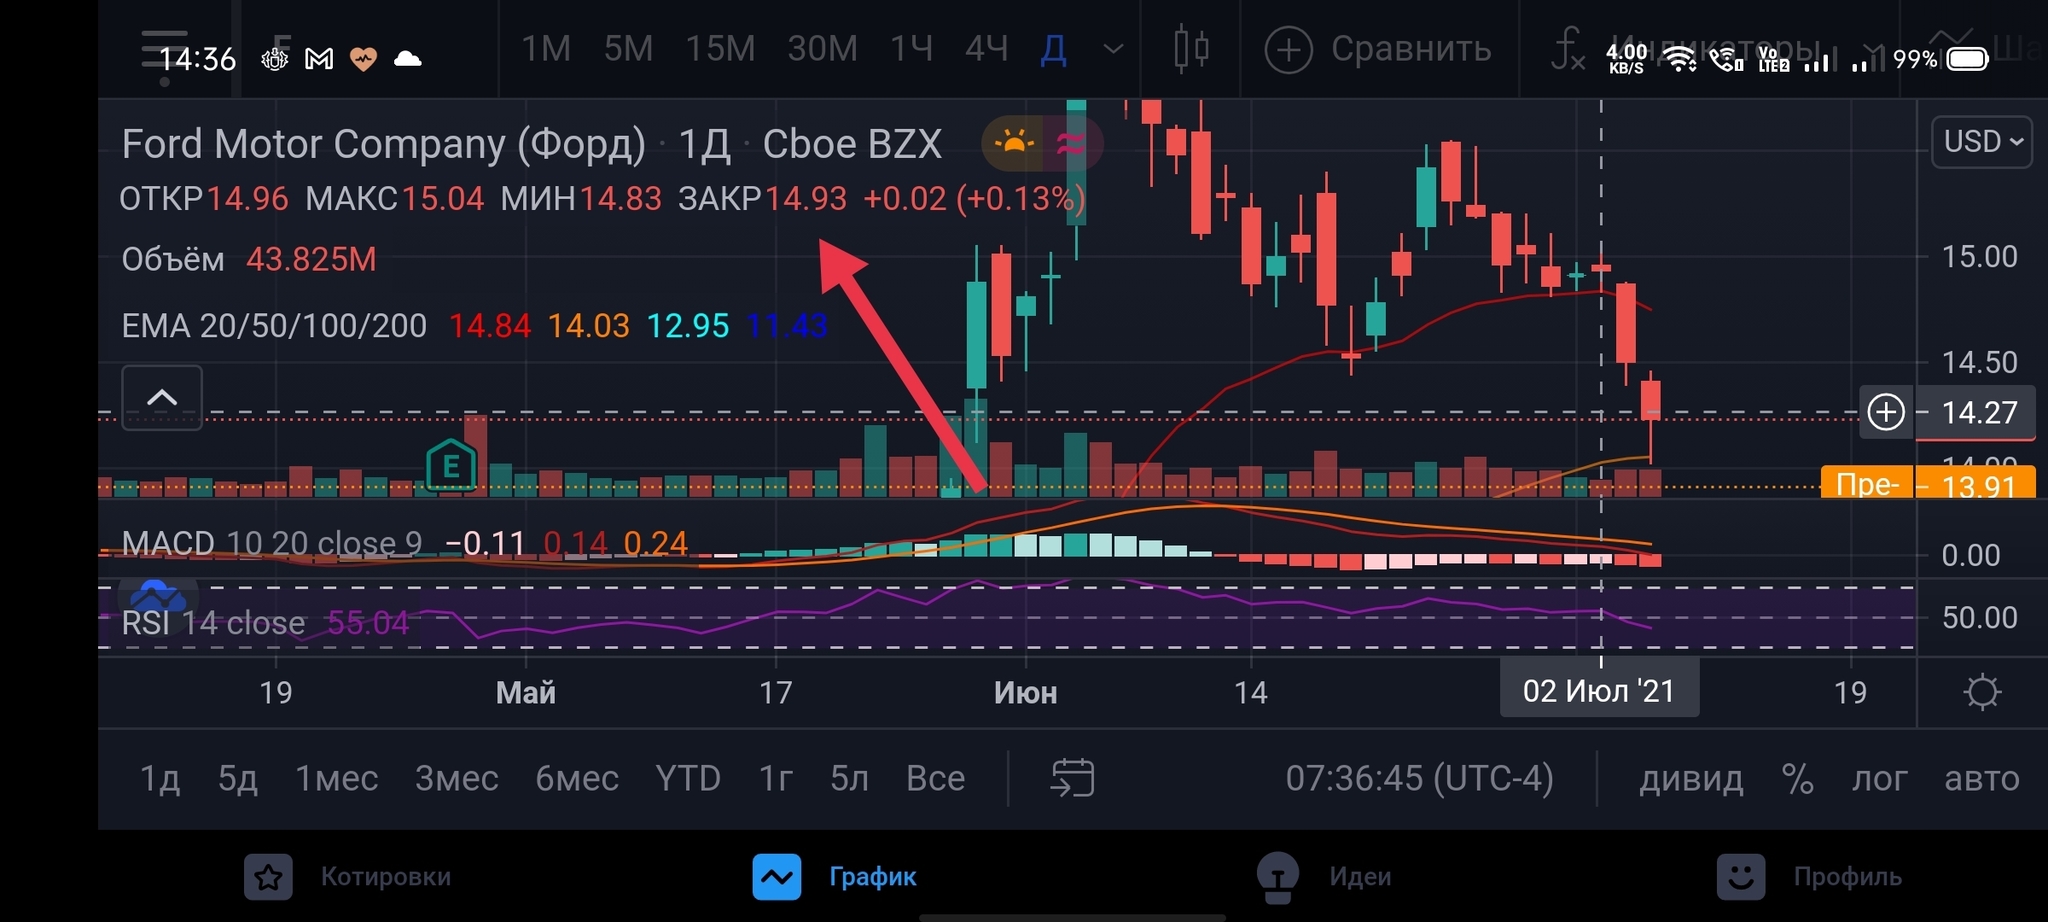Tap the earnings E marker on chart
This screenshot has height=922, width=2048.
451,466
